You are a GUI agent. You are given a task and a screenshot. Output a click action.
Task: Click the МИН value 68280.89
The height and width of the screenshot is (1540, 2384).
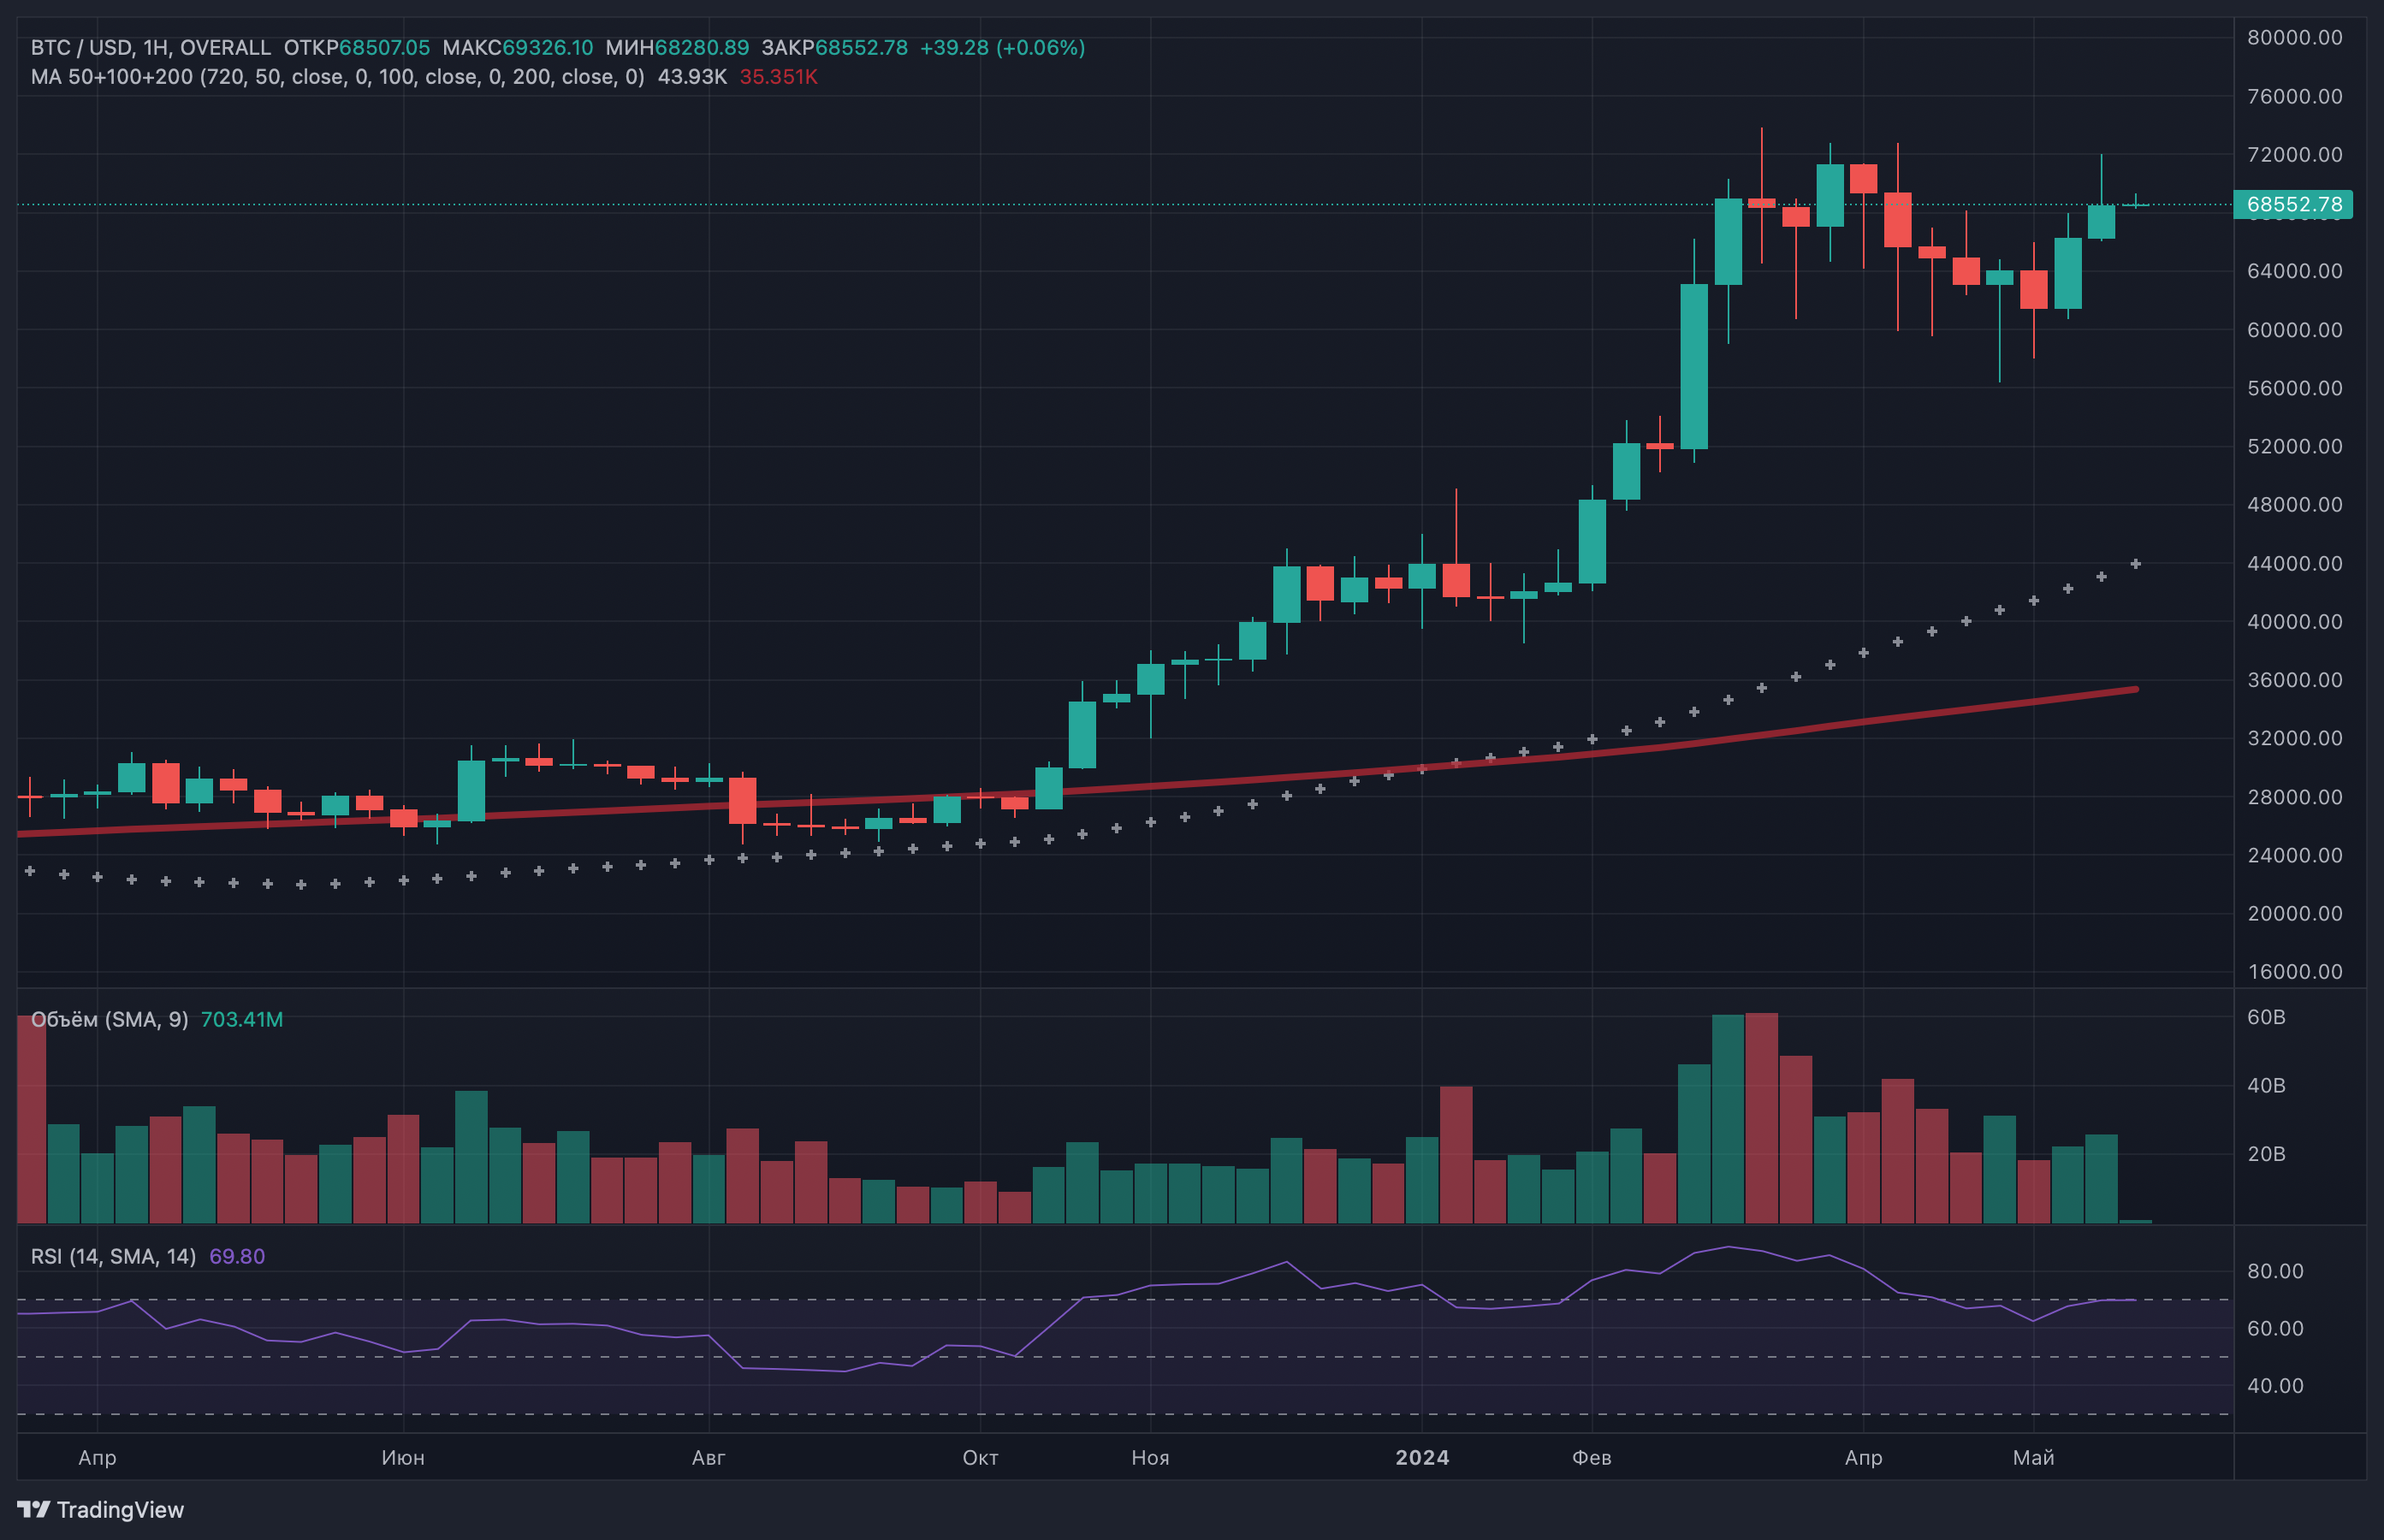click(702, 48)
